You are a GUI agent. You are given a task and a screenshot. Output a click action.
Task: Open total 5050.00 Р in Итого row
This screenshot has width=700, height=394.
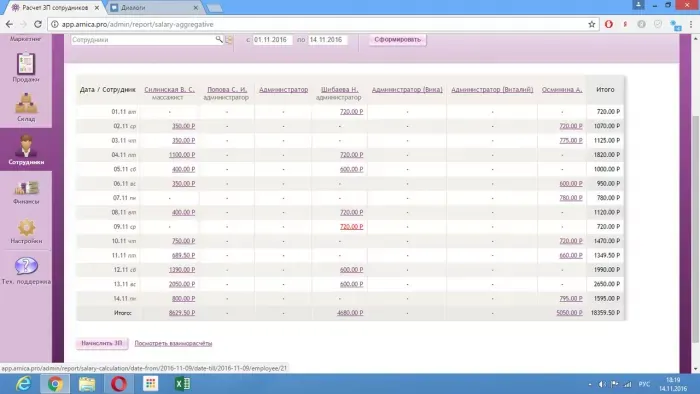(569, 313)
